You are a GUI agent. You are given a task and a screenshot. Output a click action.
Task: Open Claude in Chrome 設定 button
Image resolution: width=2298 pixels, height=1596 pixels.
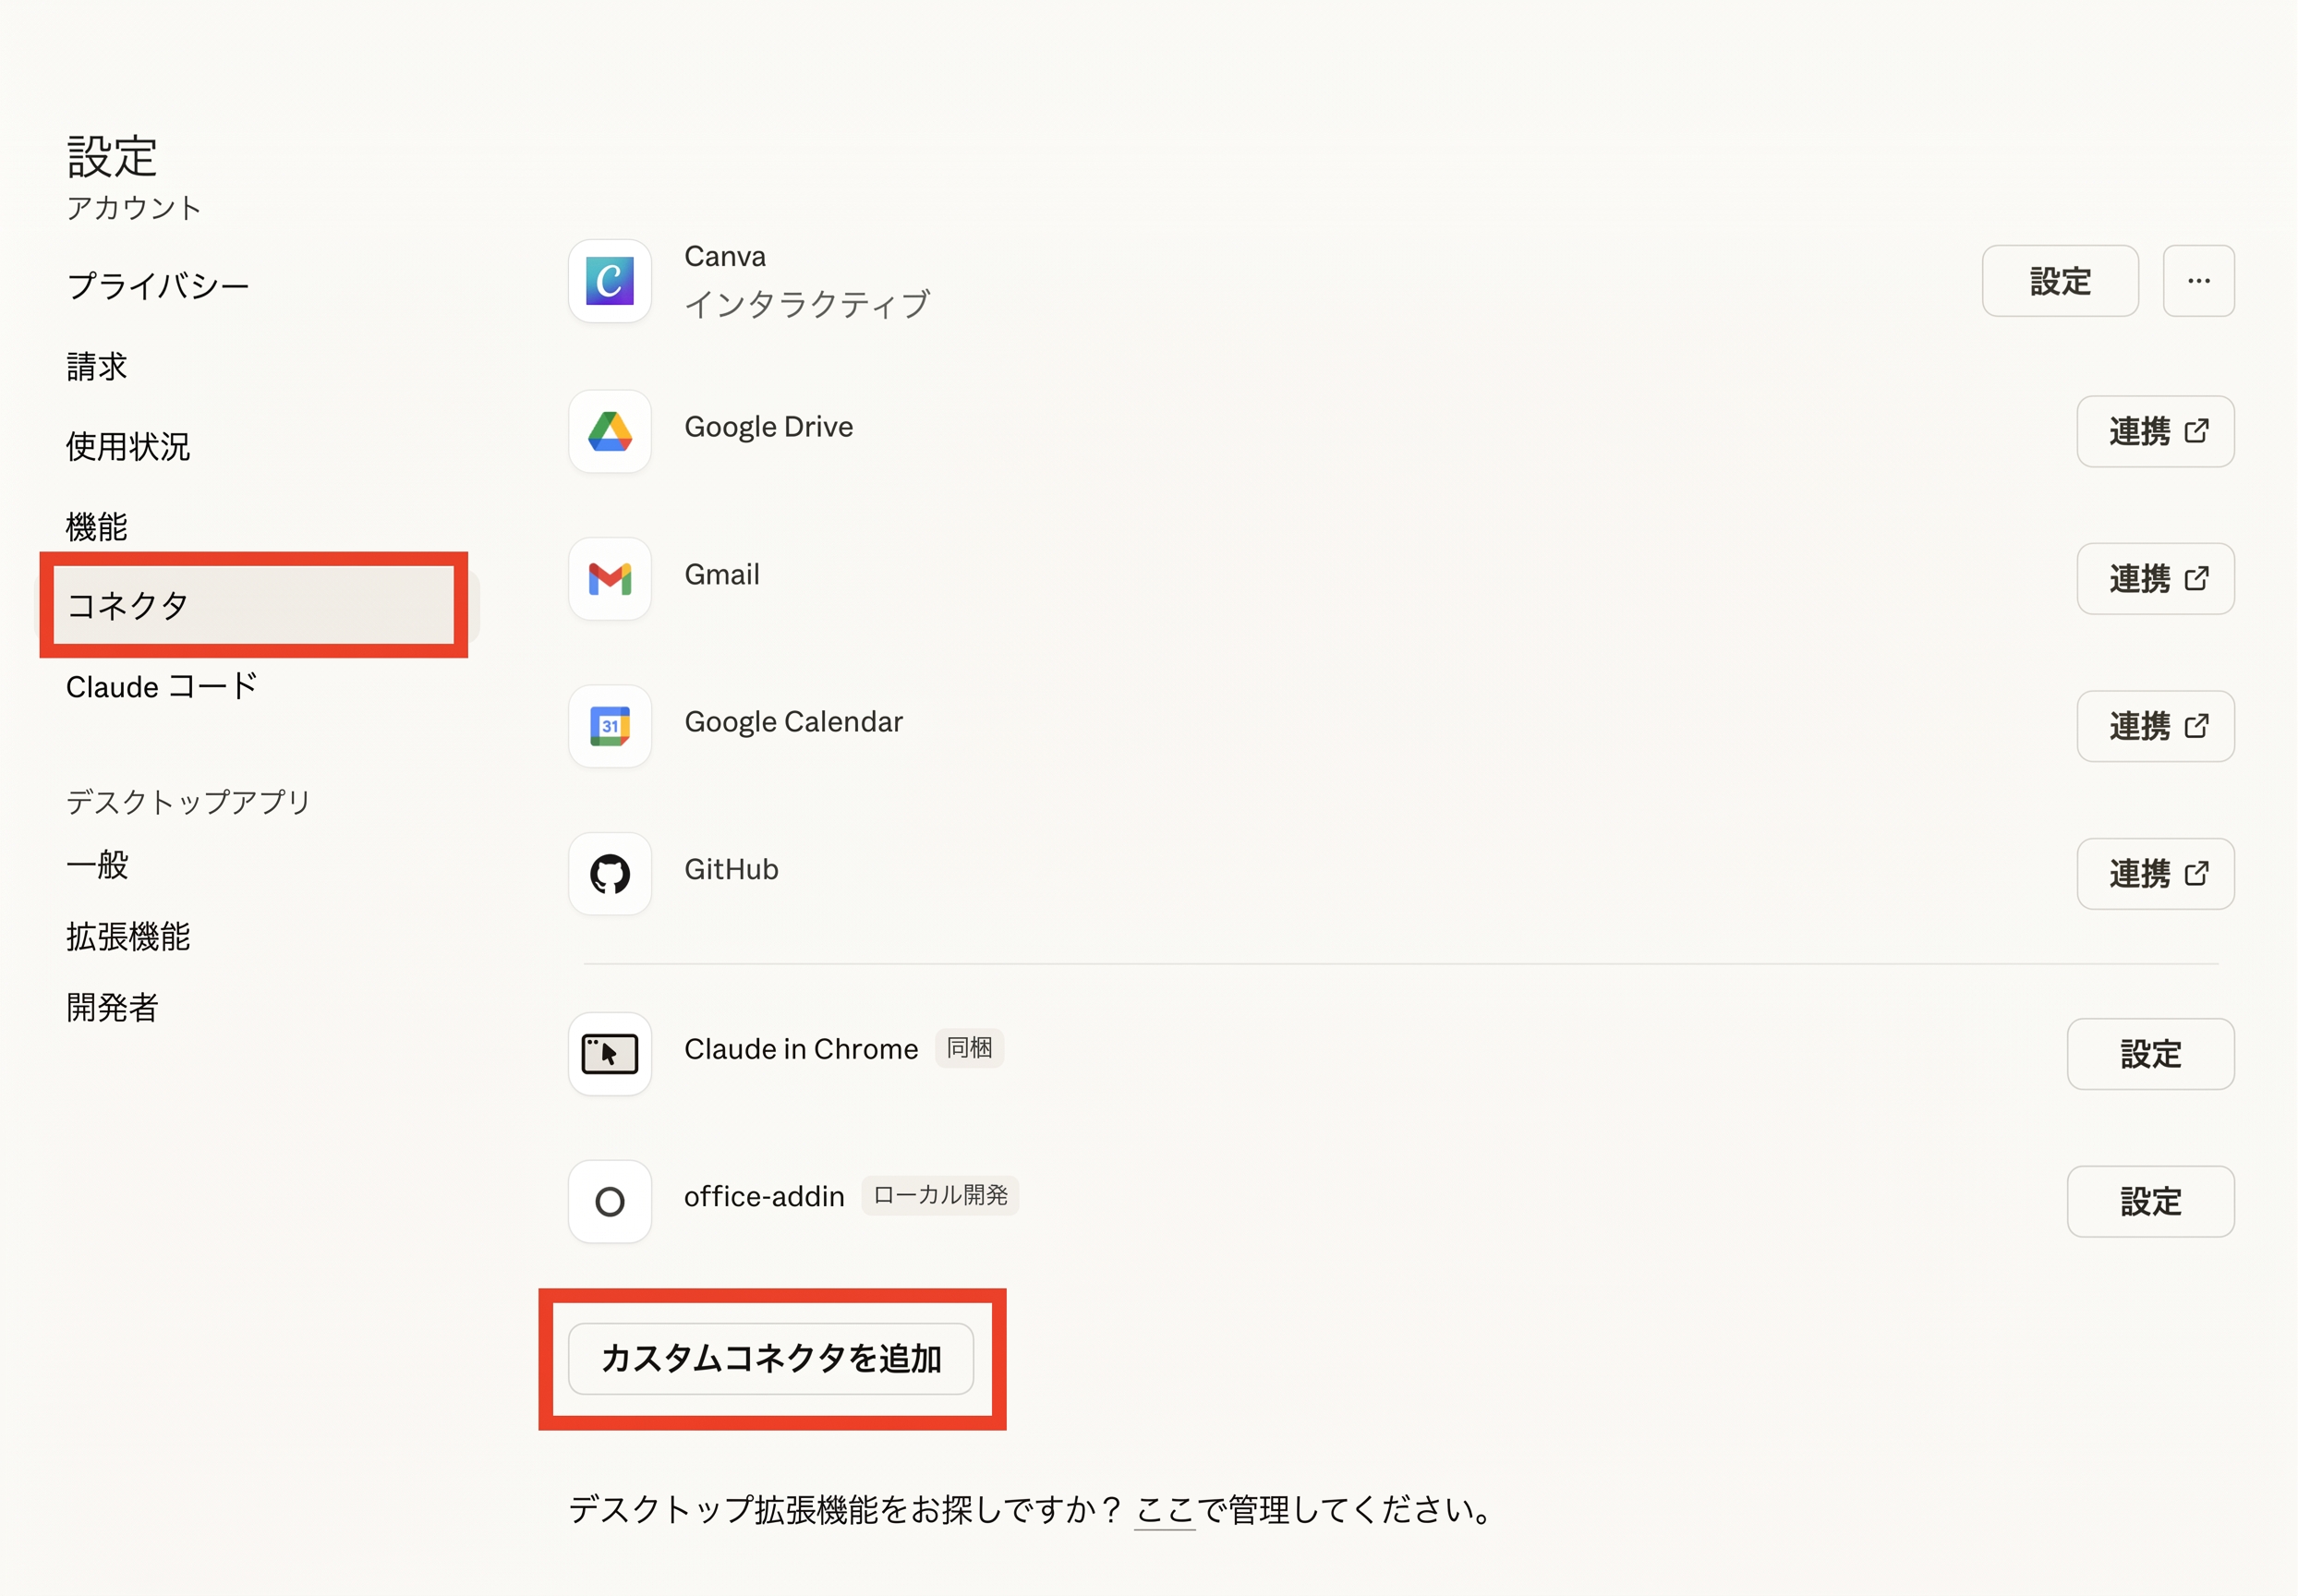coord(2150,1054)
